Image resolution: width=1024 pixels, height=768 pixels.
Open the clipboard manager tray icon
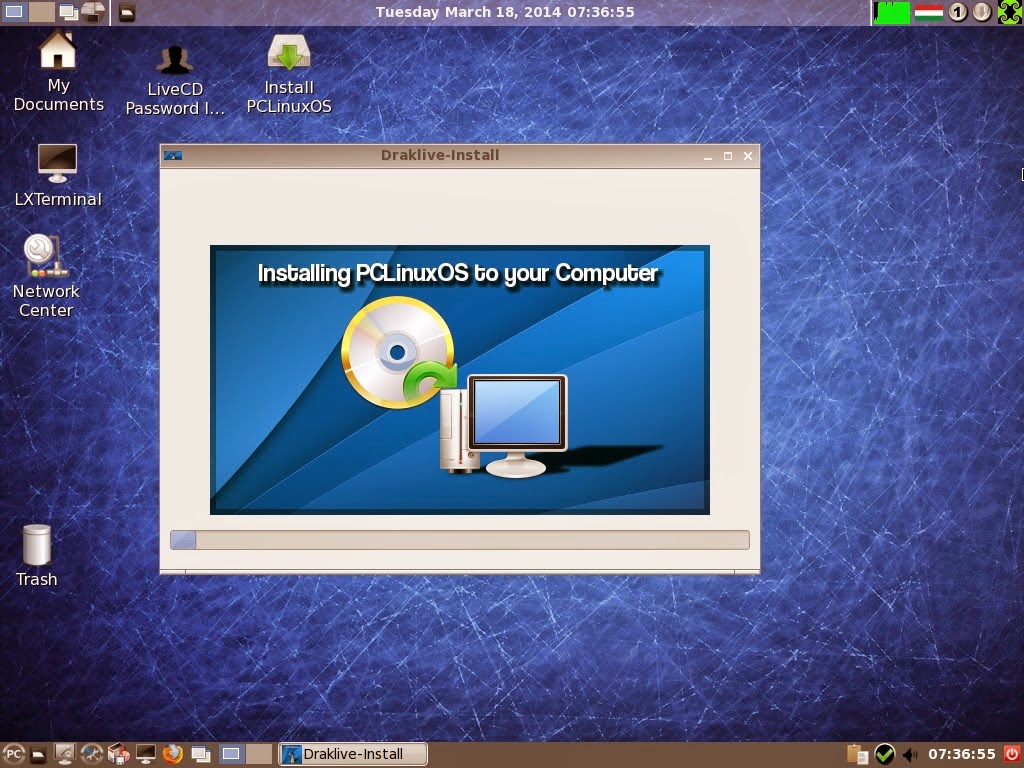(857, 754)
